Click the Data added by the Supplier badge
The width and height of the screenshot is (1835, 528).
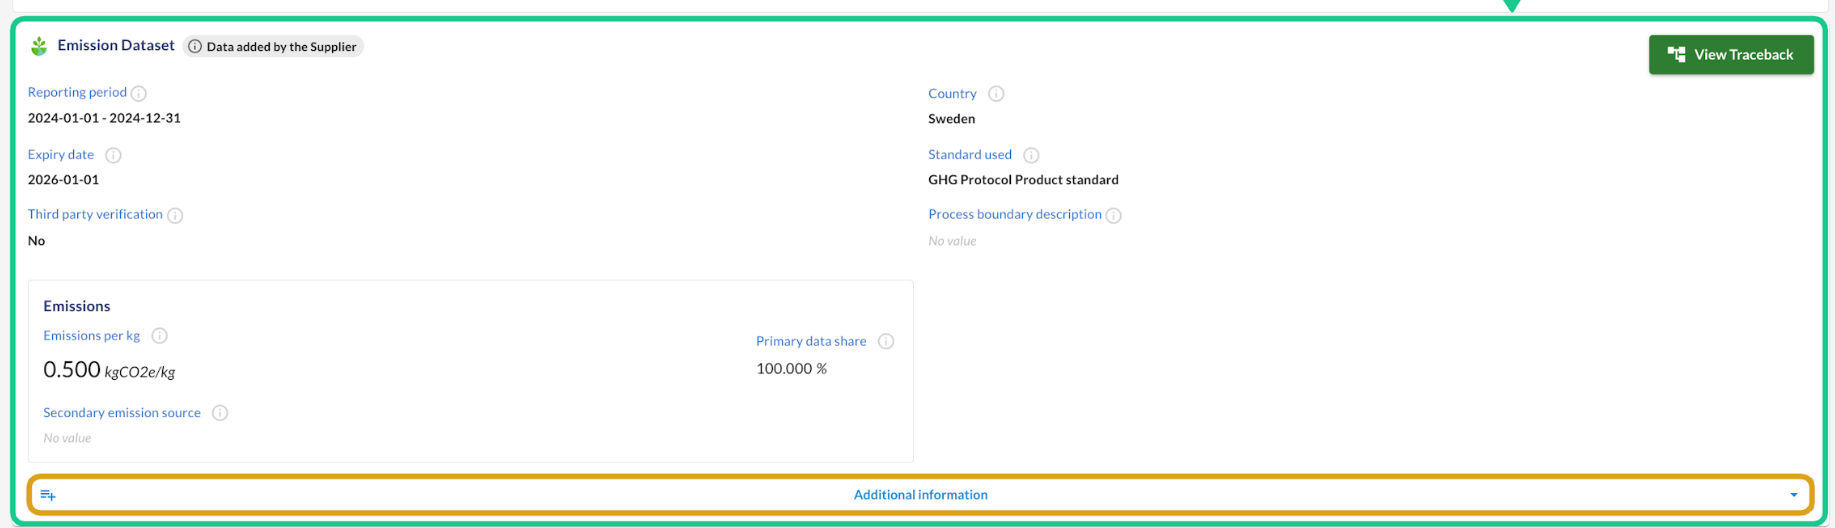coord(273,47)
